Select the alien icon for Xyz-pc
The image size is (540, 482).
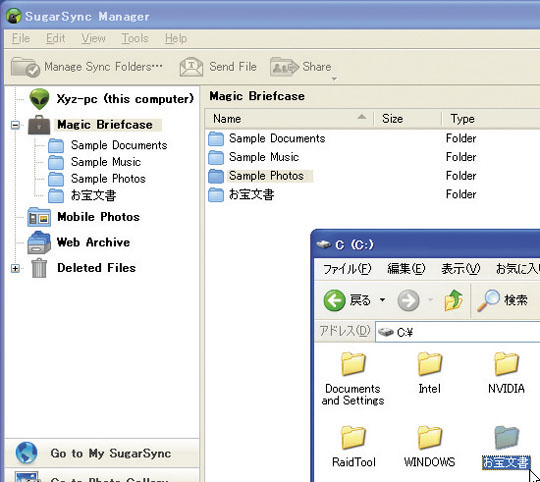(39, 99)
